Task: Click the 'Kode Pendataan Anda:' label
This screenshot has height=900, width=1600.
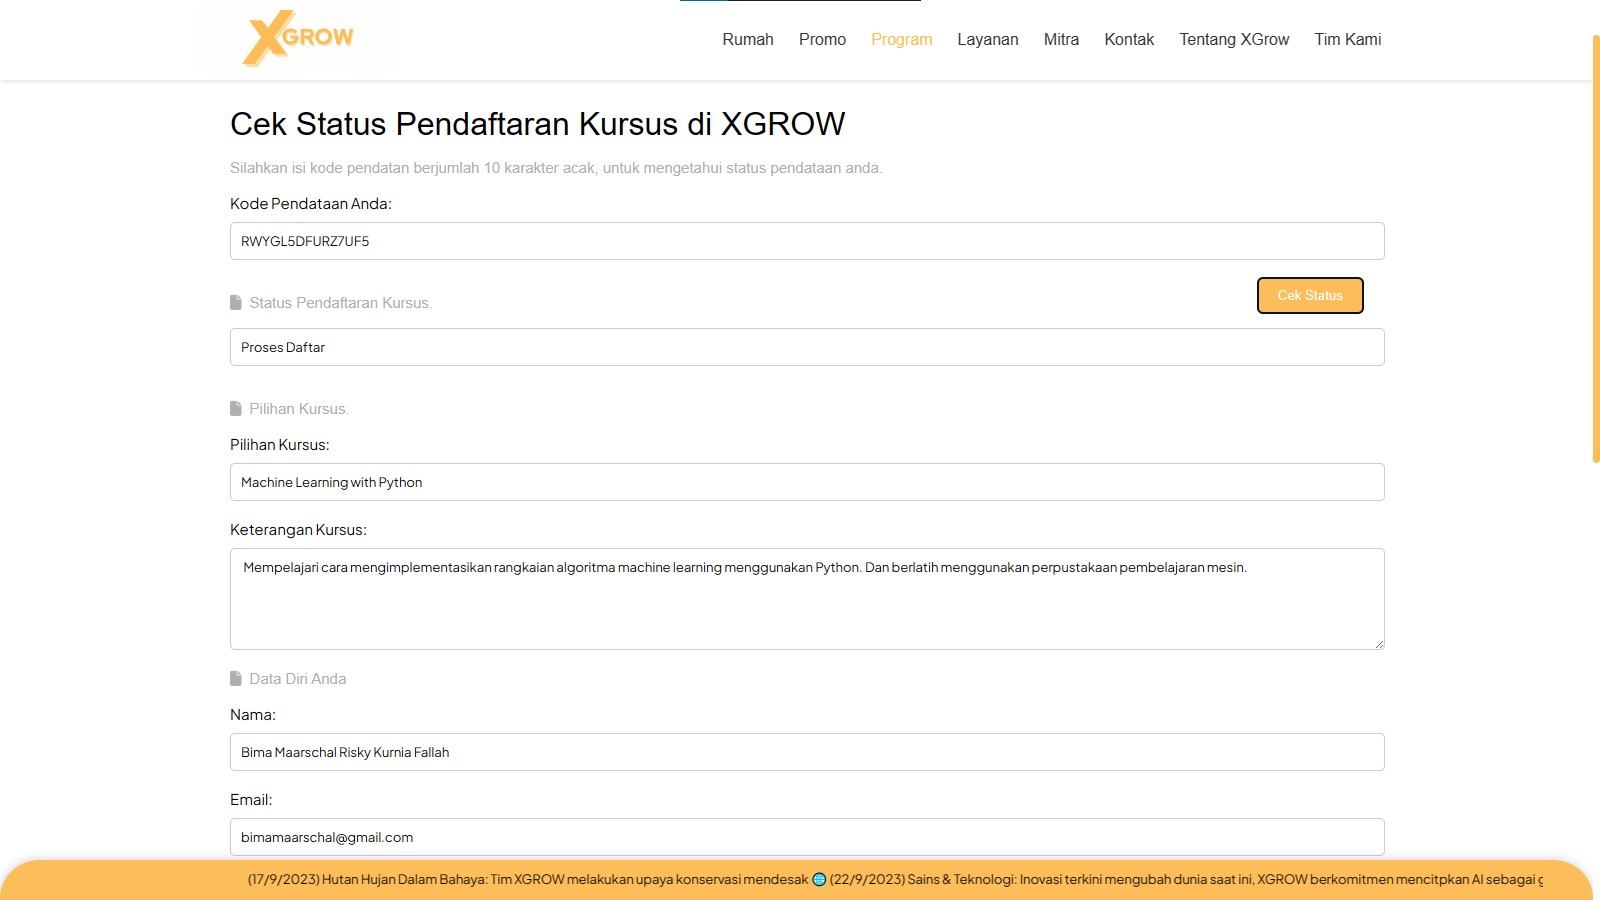Action: point(311,204)
